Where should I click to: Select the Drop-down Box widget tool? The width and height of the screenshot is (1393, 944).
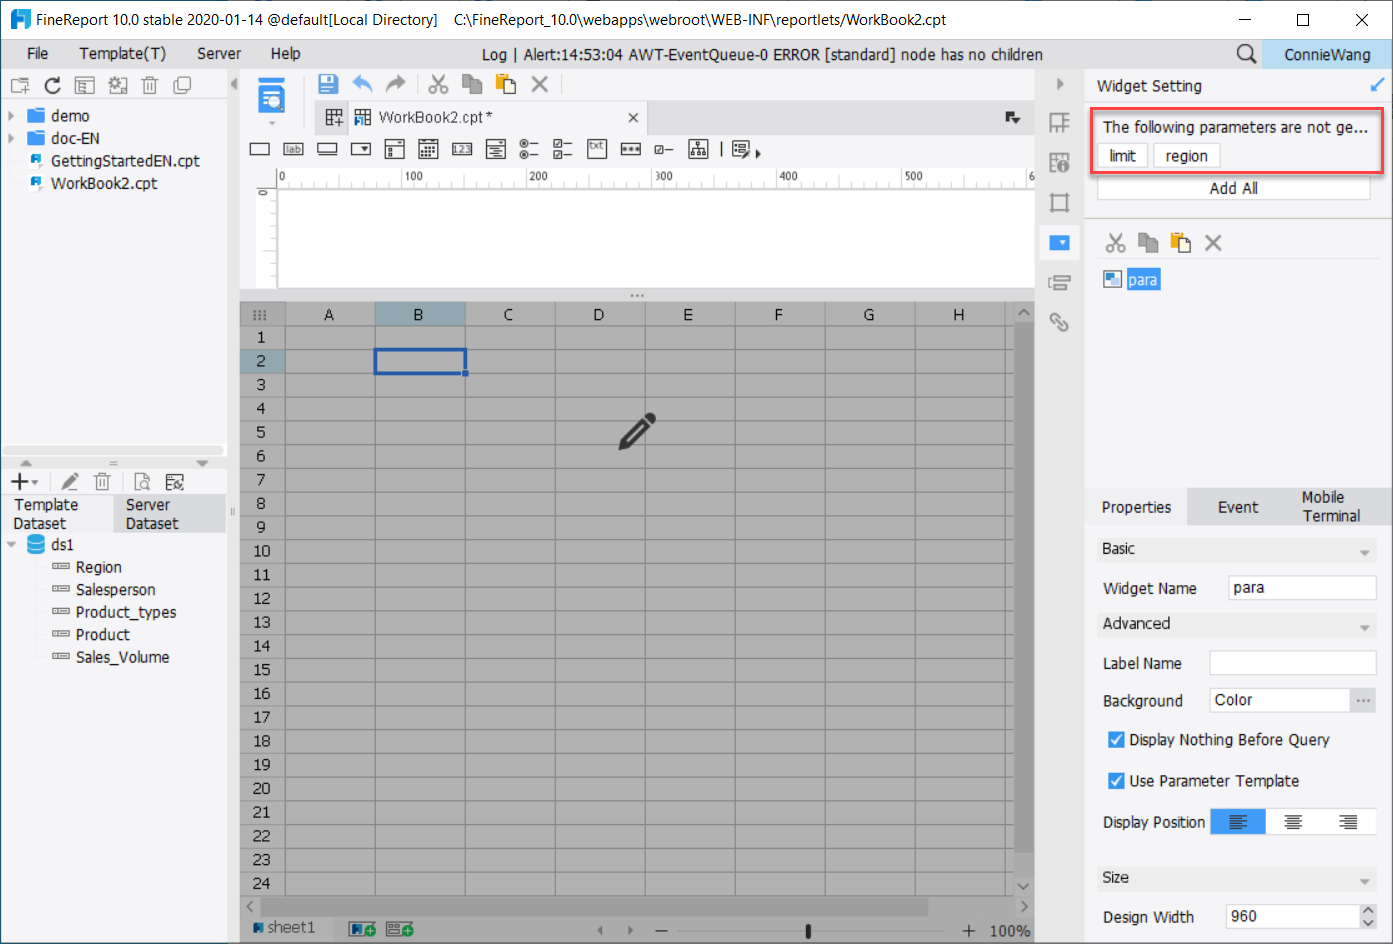[361, 148]
